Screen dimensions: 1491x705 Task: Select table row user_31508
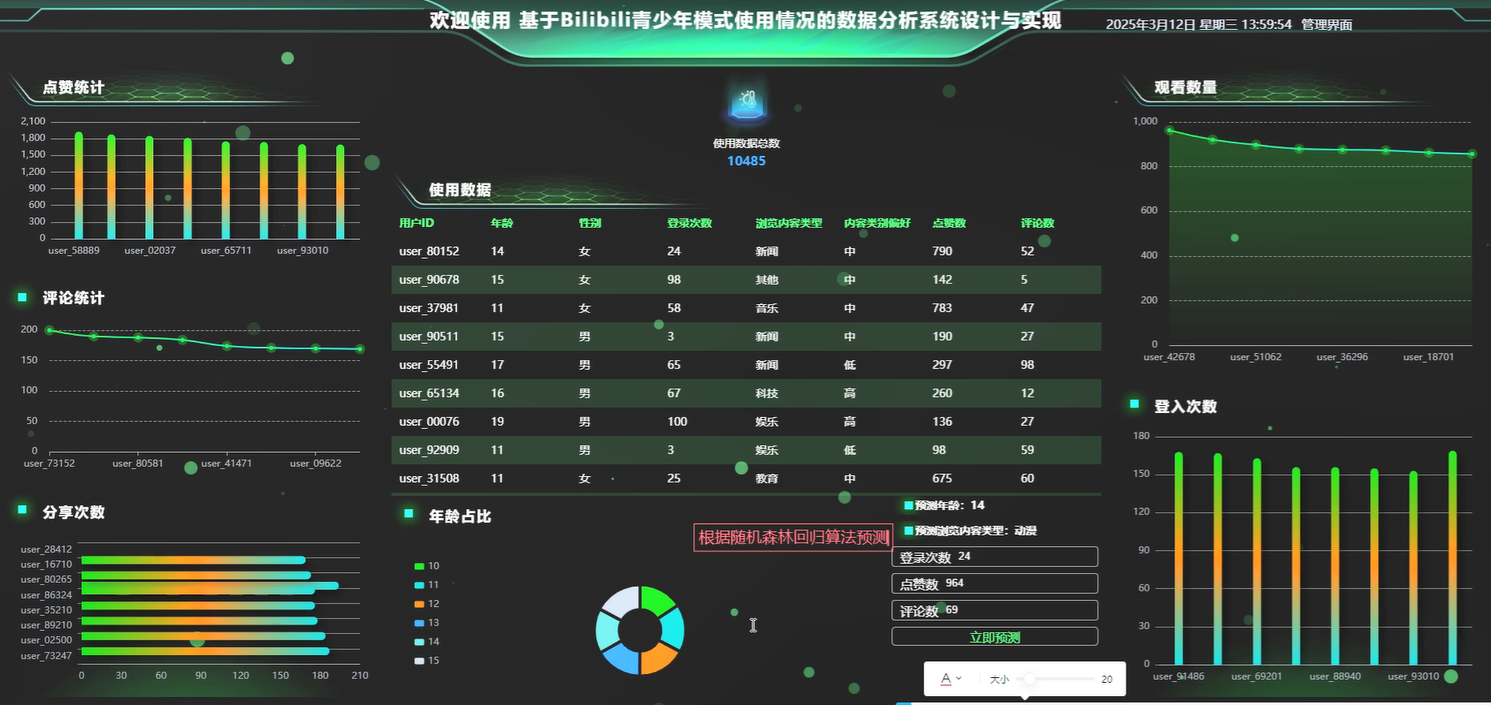pyautogui.click(x=746, y=478)
